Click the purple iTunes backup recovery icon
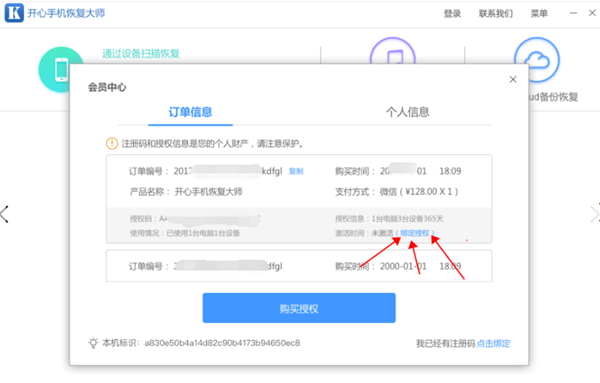This screenshot has height=383, width=600. click(x=393, y=51)
